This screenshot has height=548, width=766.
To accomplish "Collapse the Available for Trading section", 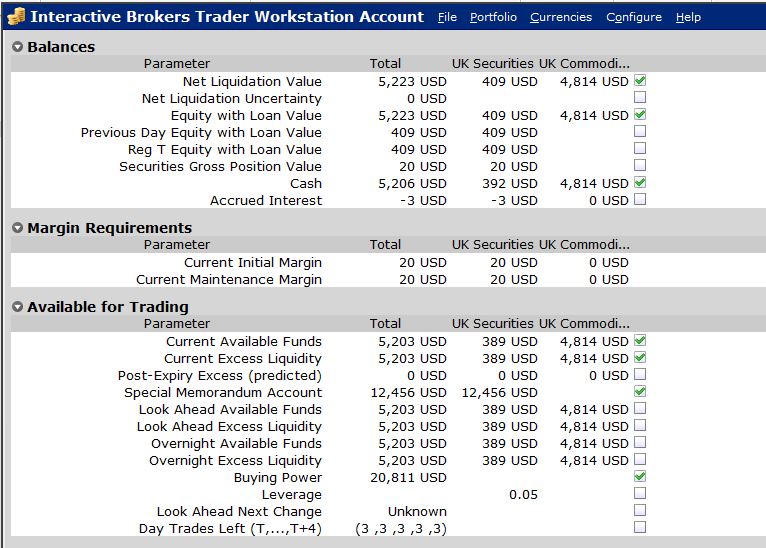I will point(18,307).
